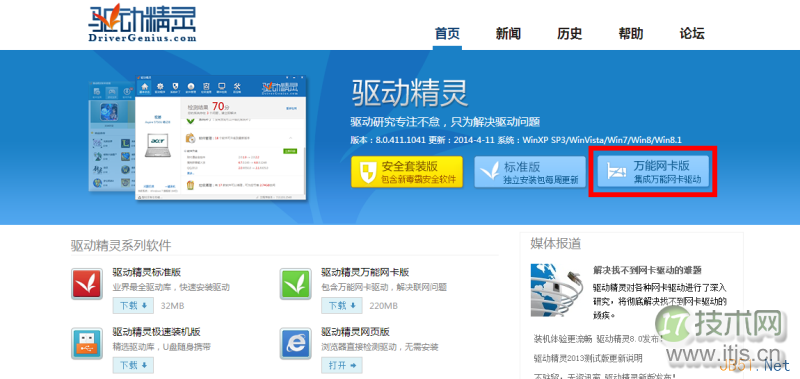Image resolution: width=800 pixels, height=379 pixels.
Task: Open the 新闻 navigation tab
Action: click(x=508, y=34)
